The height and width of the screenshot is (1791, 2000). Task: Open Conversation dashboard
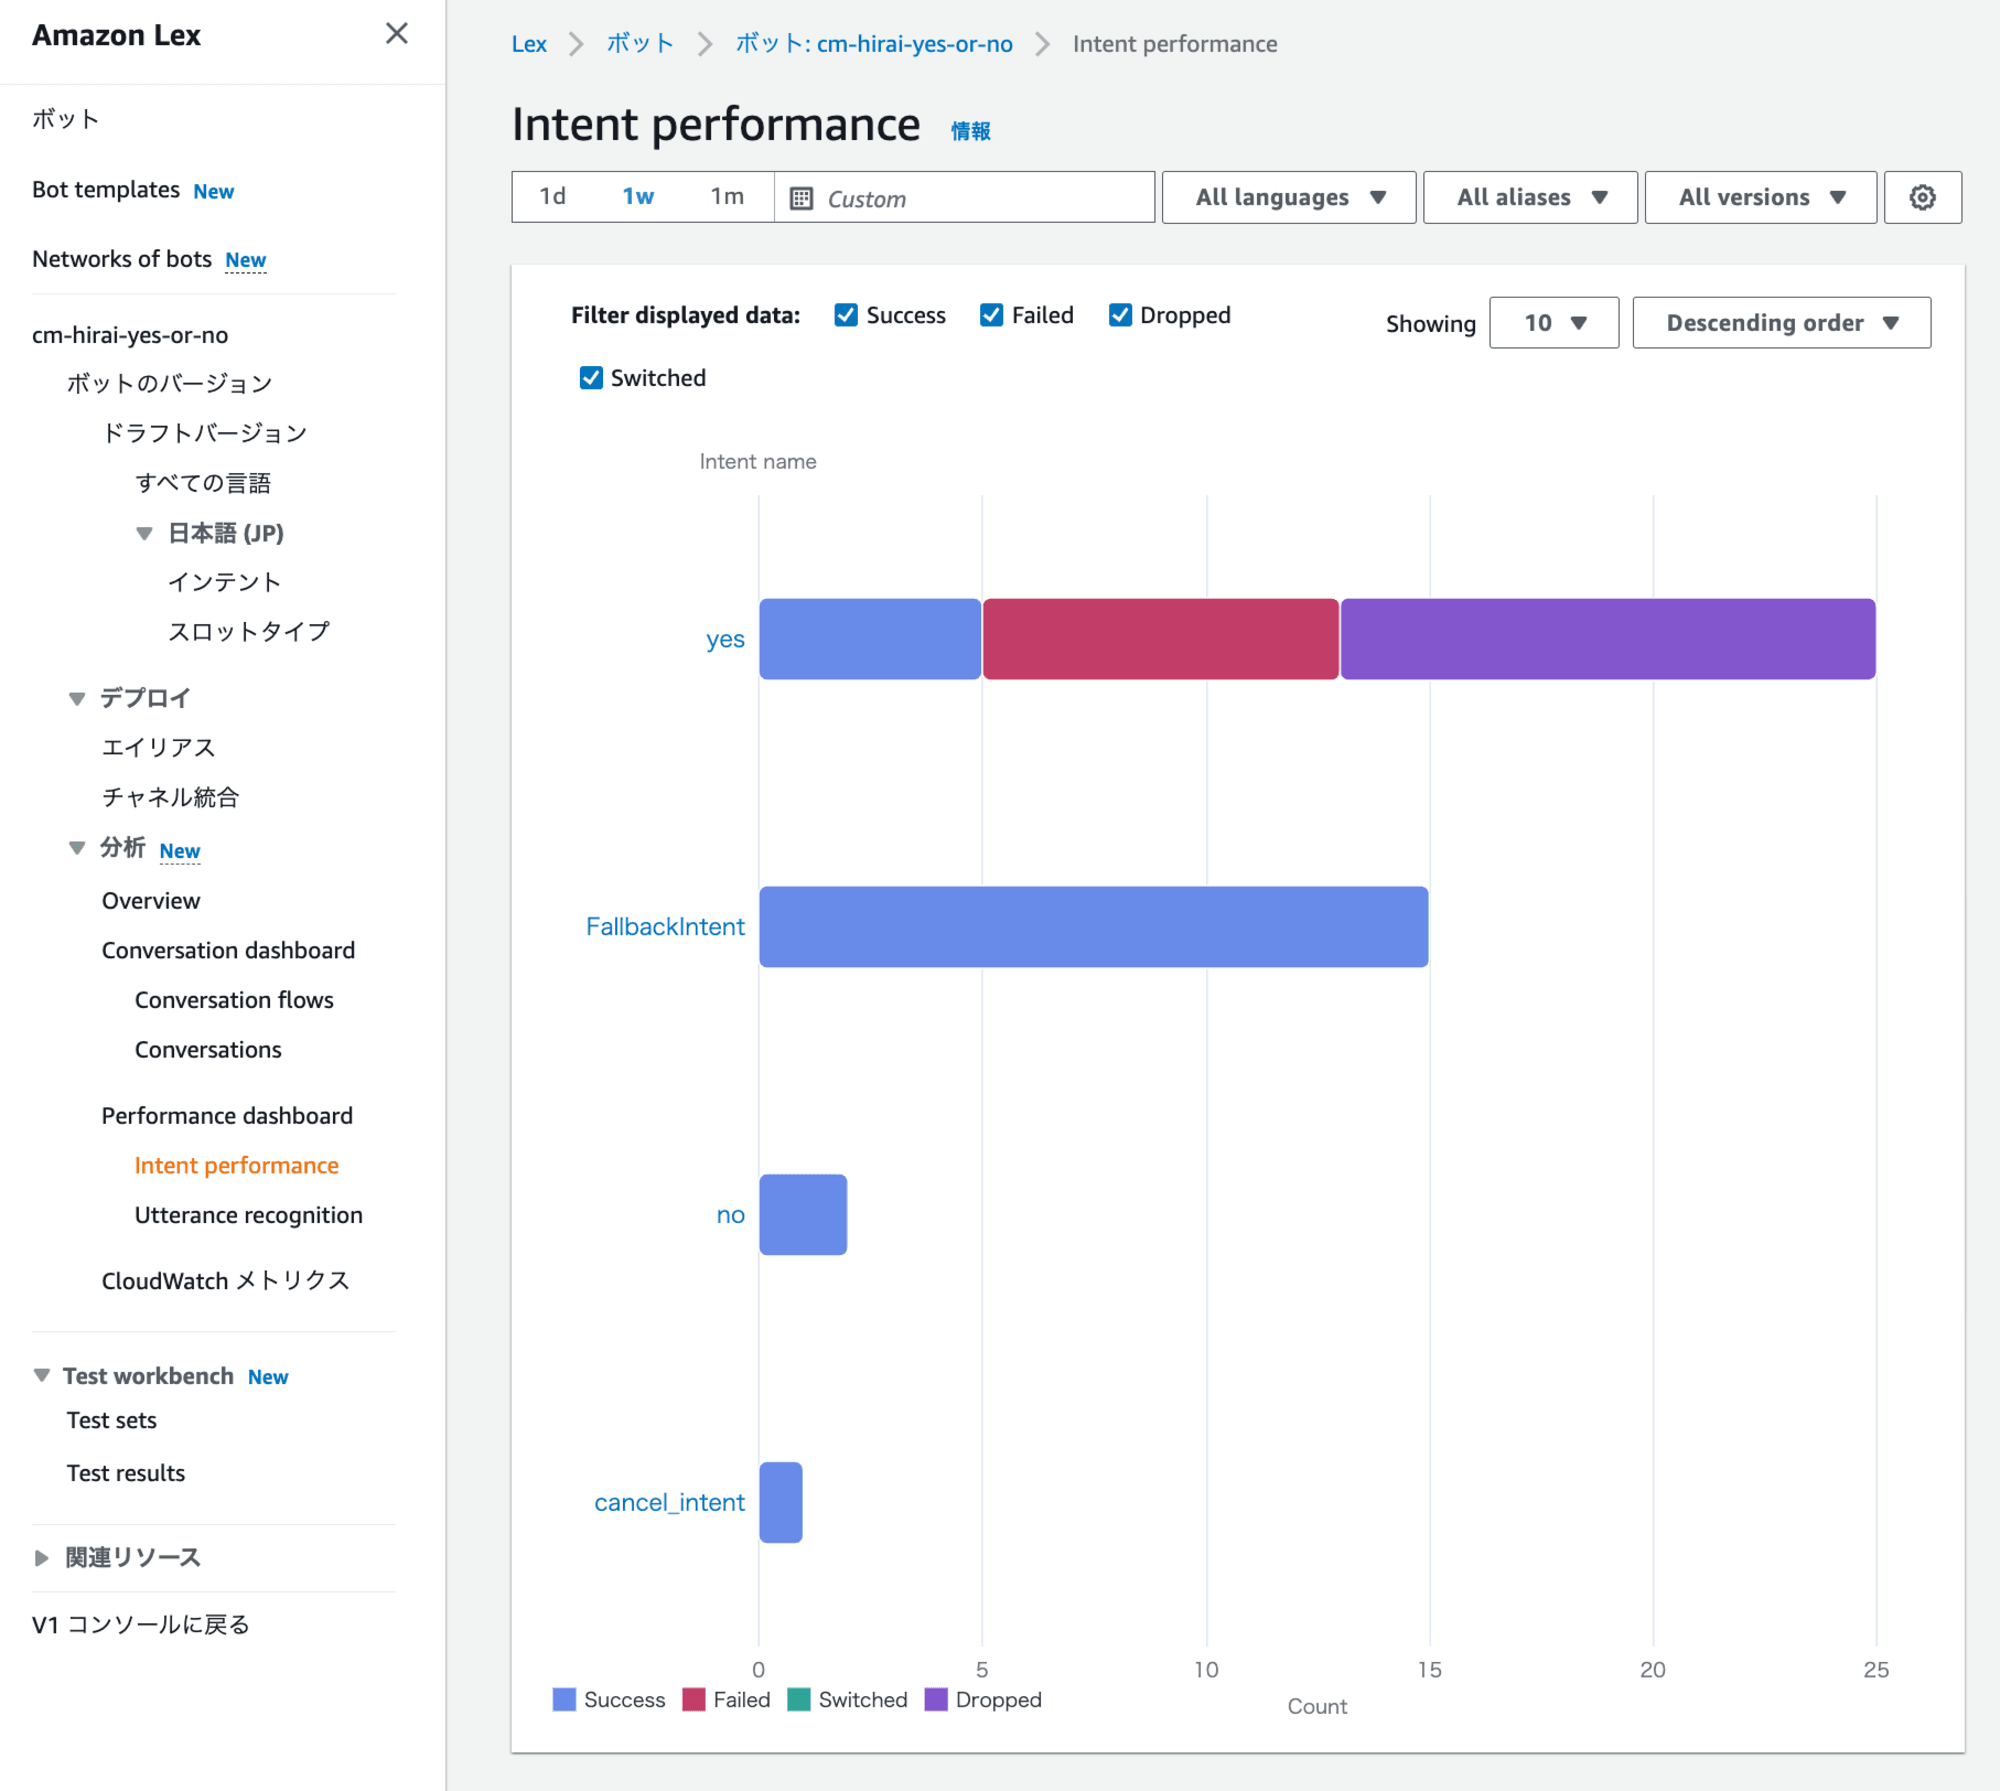(x=228, y=950)
